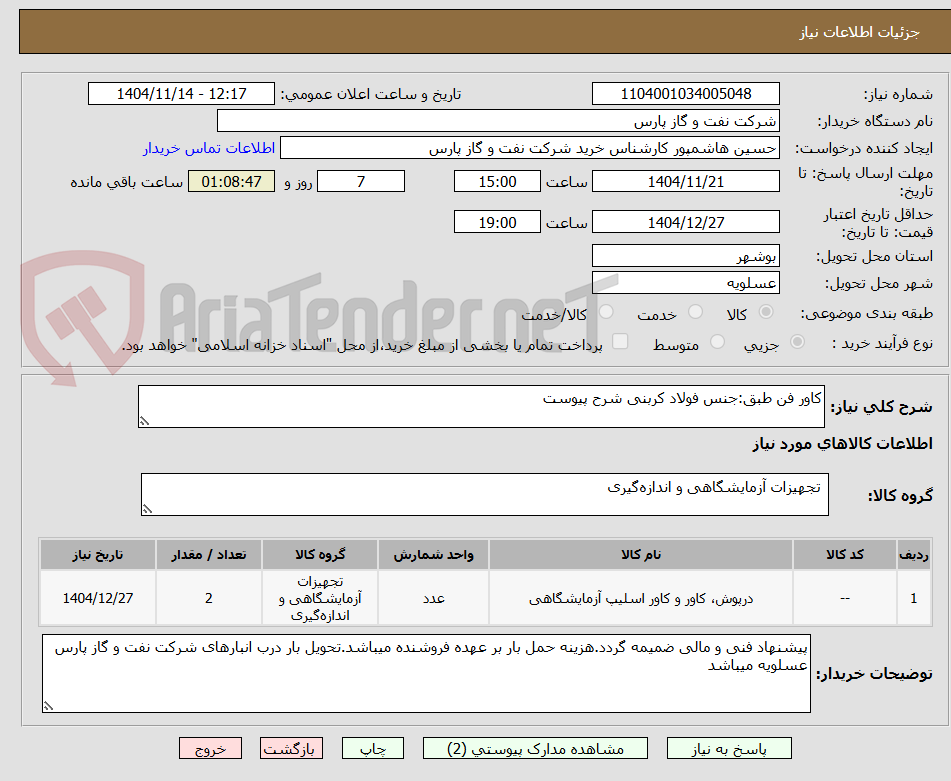Click the countdown timer 01:08:47
This screenshot has height=781, width=951.
coord(231,181)
